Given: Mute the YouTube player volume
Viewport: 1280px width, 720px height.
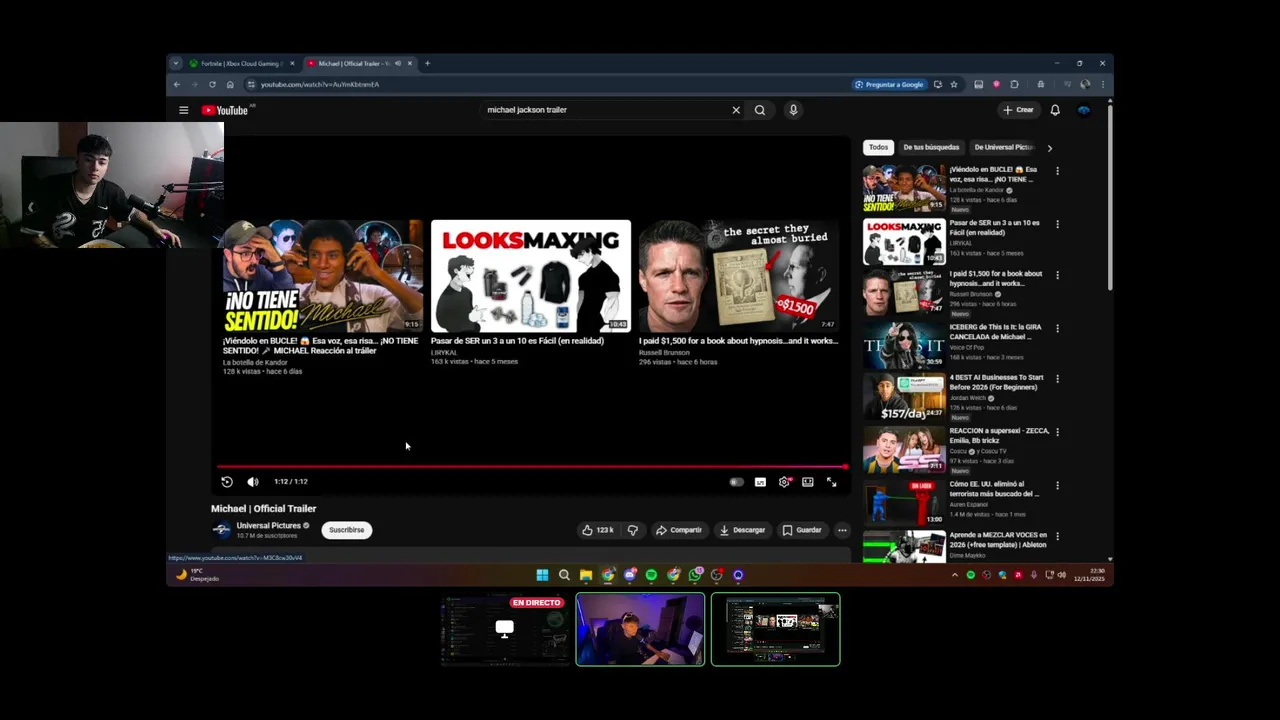Looking at the screenshot, I should (253, 482).
